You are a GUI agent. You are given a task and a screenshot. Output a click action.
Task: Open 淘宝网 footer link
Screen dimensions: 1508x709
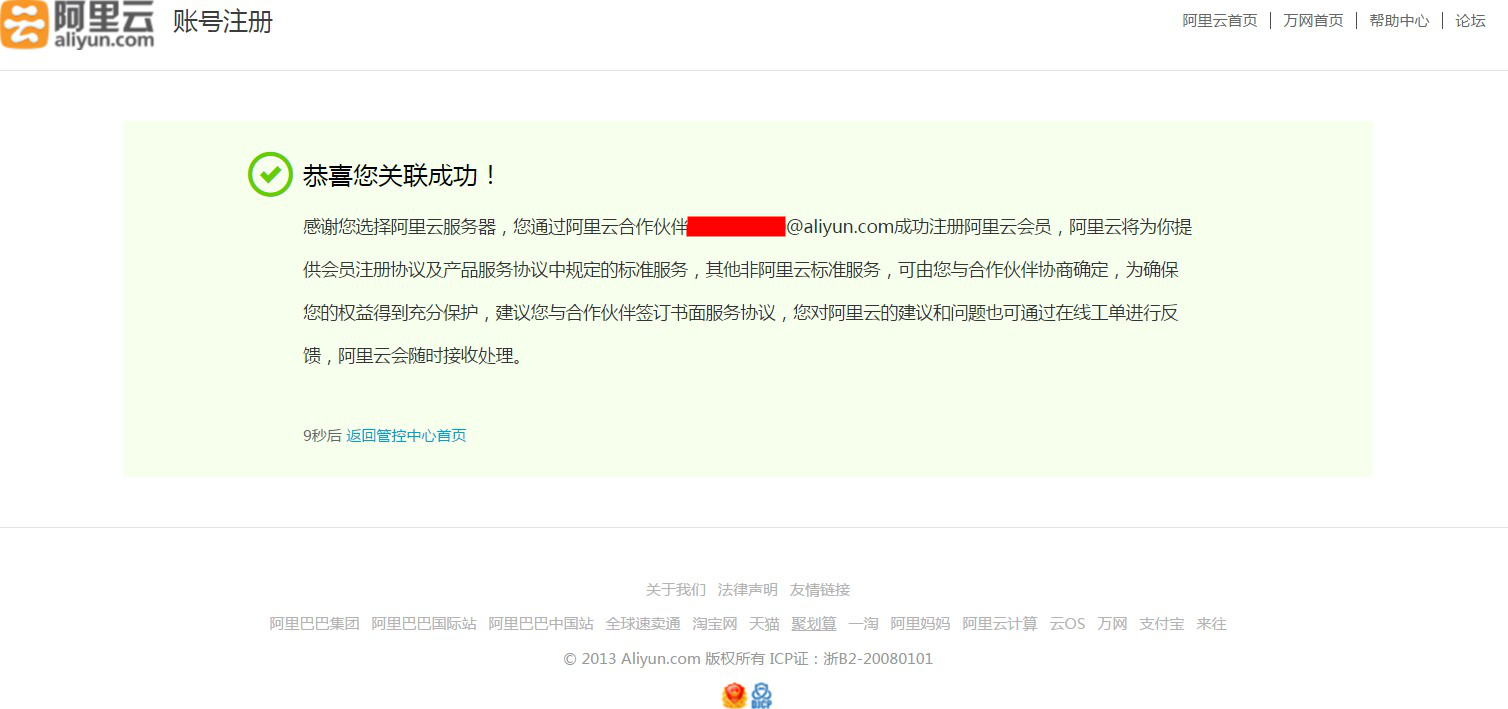[x=715, y=624]
